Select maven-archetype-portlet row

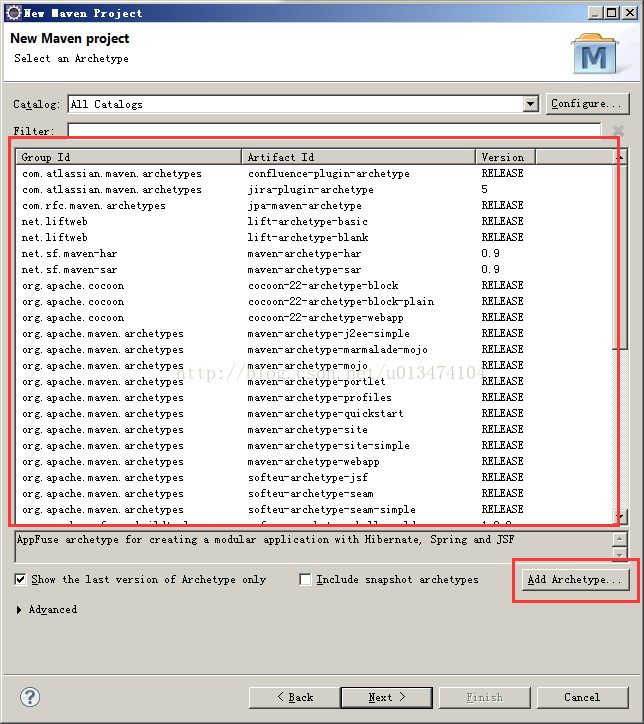[x=315, y=381]
